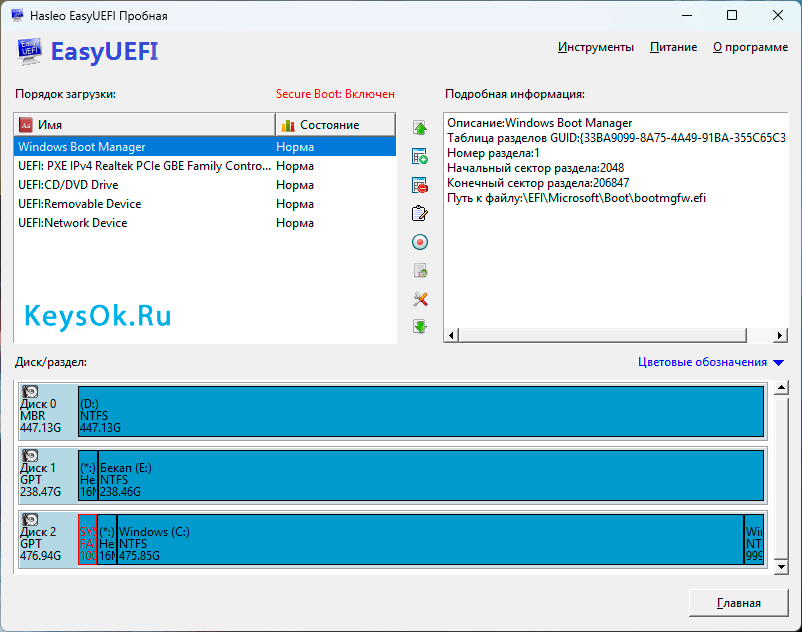Click the Disk 1 drive icon
Image resolution: width=802 pixels, height=632 pixels.
click(x=30, y=455)
